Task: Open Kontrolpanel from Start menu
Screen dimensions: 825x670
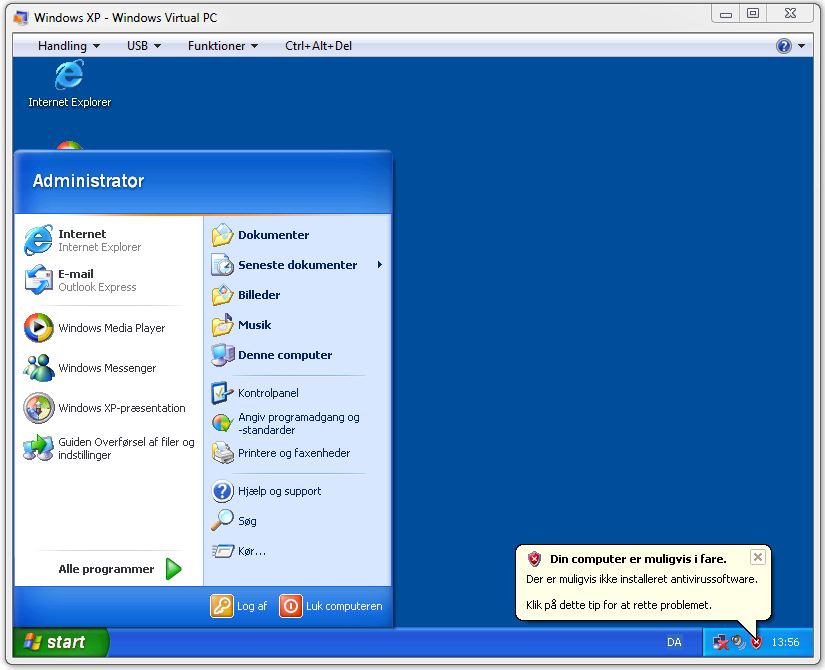Action: pyautogui.click(x=267, y=393)
